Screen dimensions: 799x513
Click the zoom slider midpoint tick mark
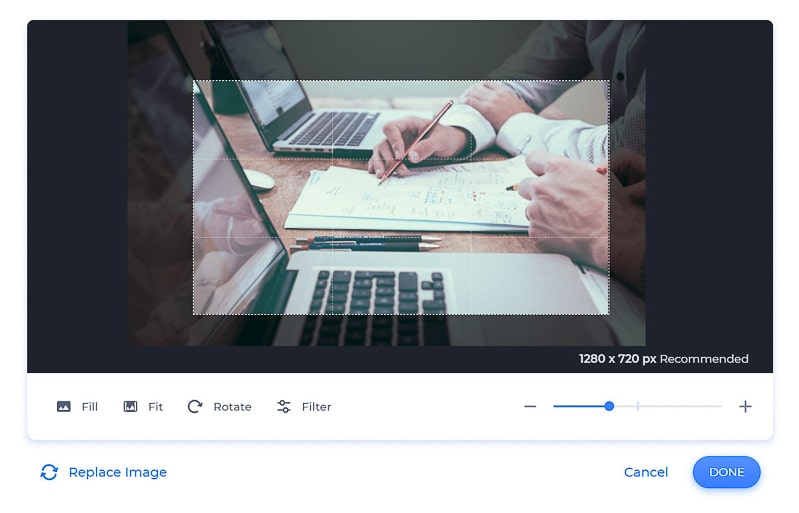637,406
